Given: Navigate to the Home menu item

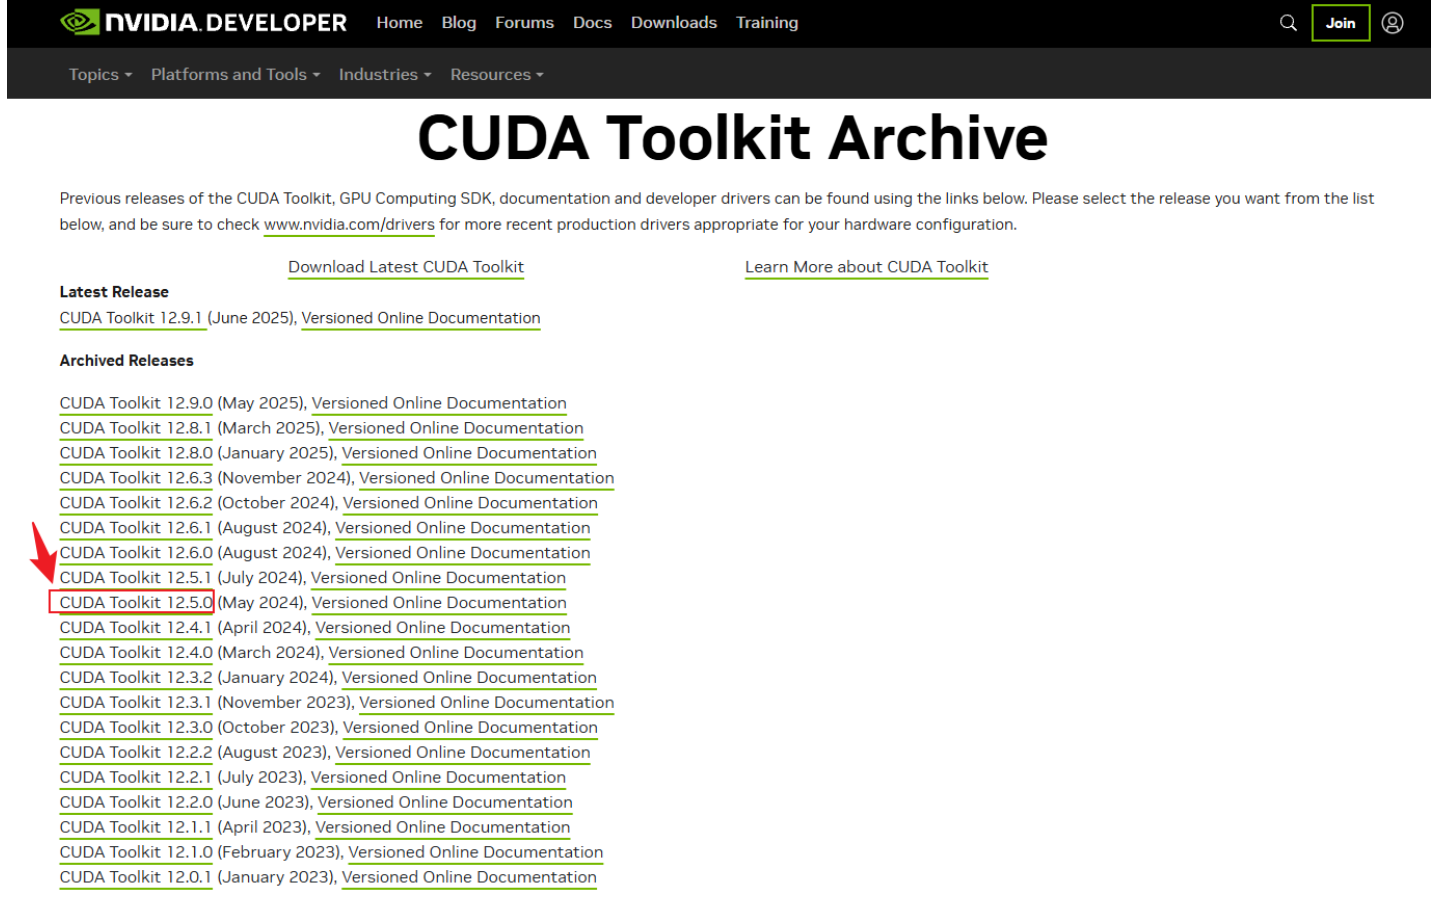Looking at the screenshot, I should [399, 22].
